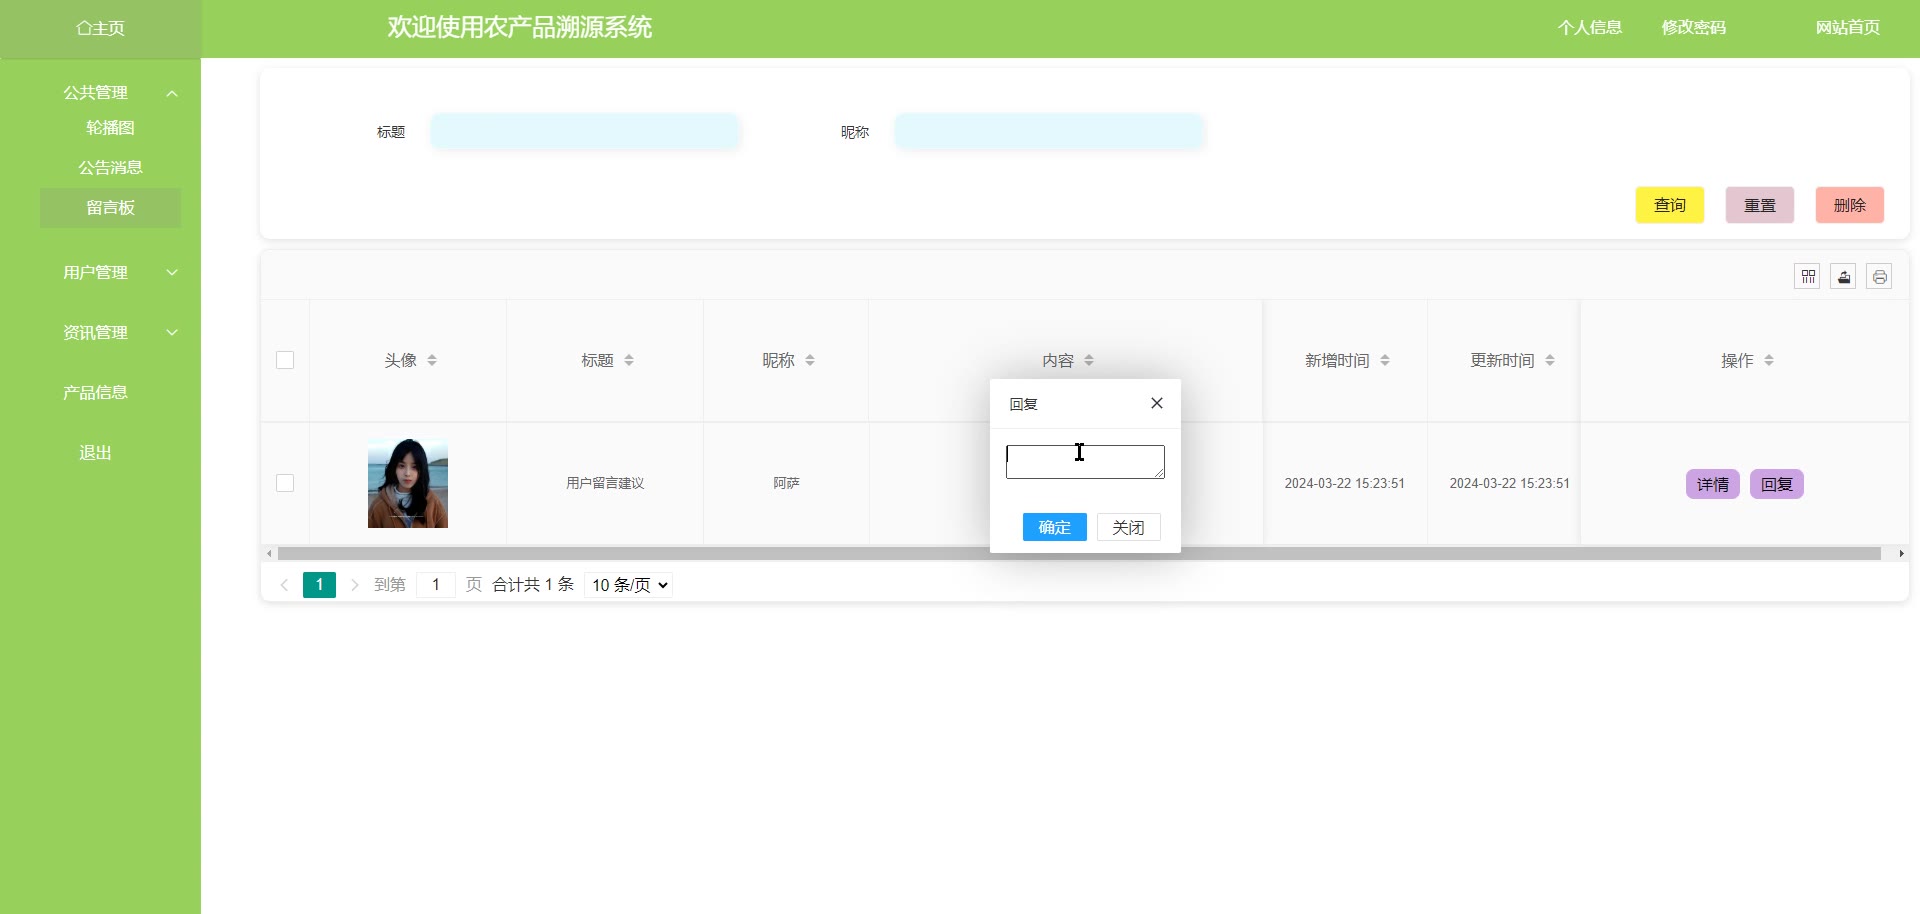Click 新增时间 cell 2024-03-22 15:23:51

click(1345, 483)
